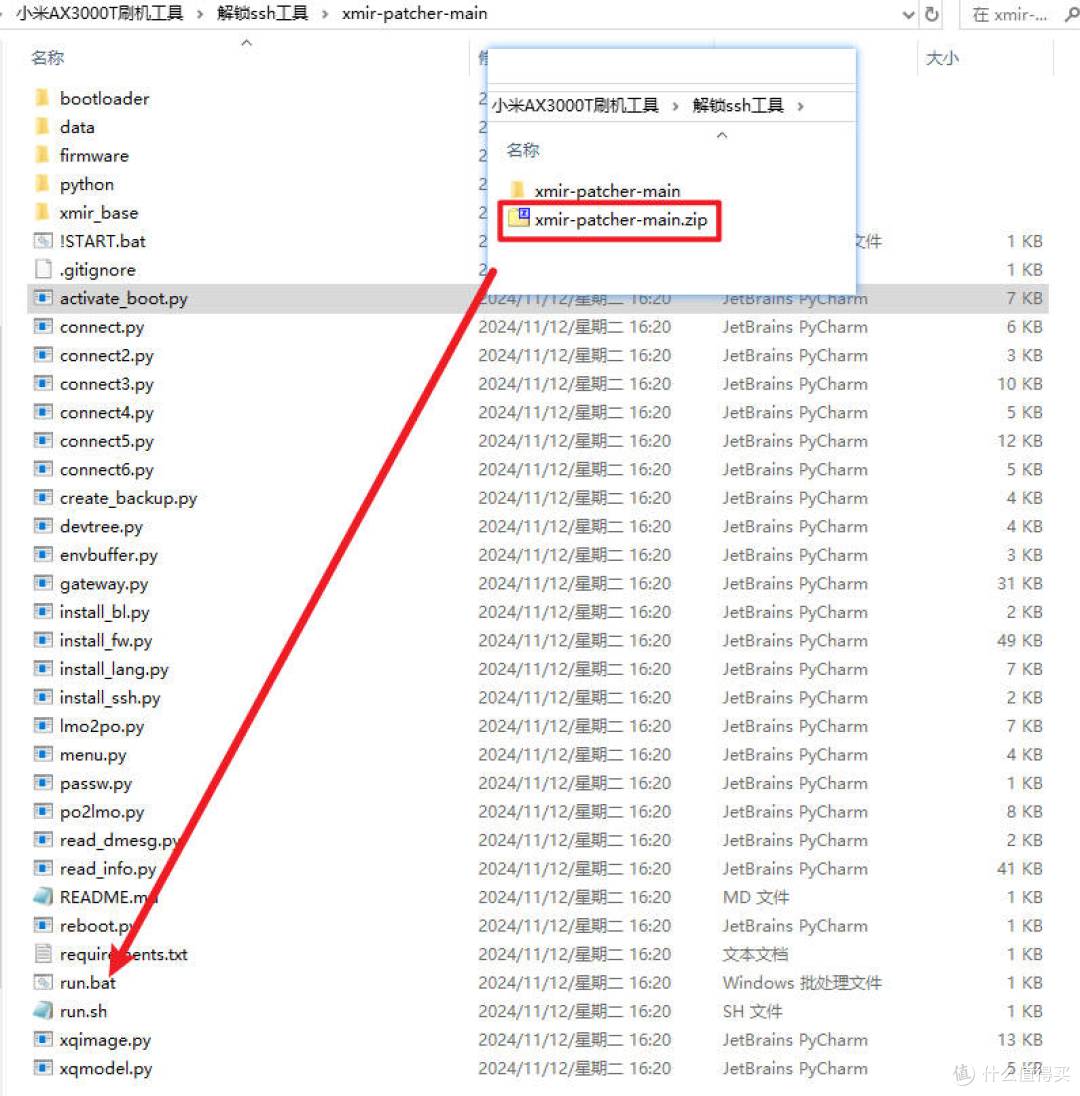Click the devtree.py file icon
This screenshot has height=1096, width=1080.
coord(43,526)
